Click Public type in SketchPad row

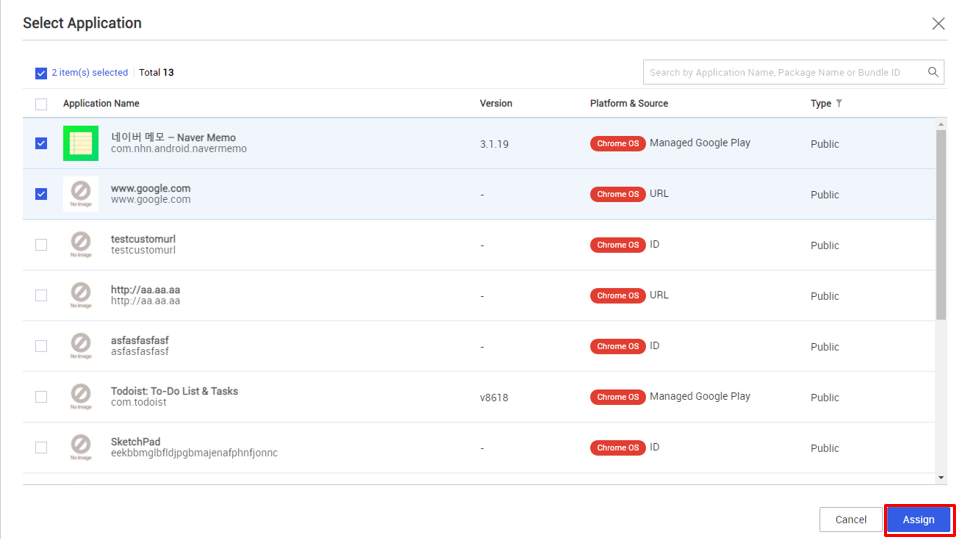point(824,448)
